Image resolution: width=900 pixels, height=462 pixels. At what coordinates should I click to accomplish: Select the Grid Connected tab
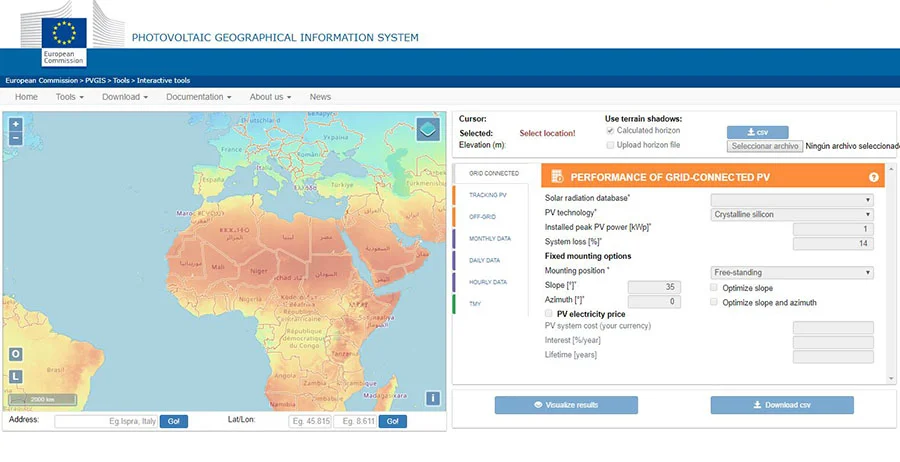point(494,173)
